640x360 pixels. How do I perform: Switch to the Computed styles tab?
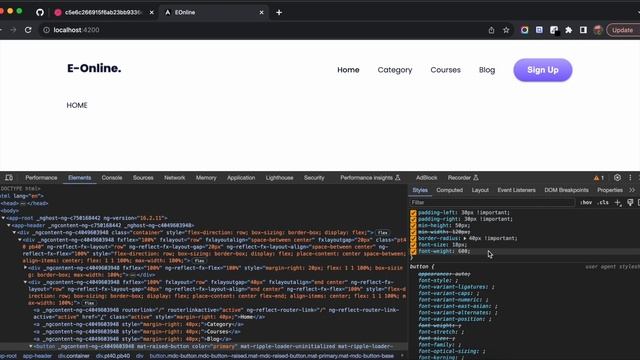pyautogui.click(x=449, y=190)
